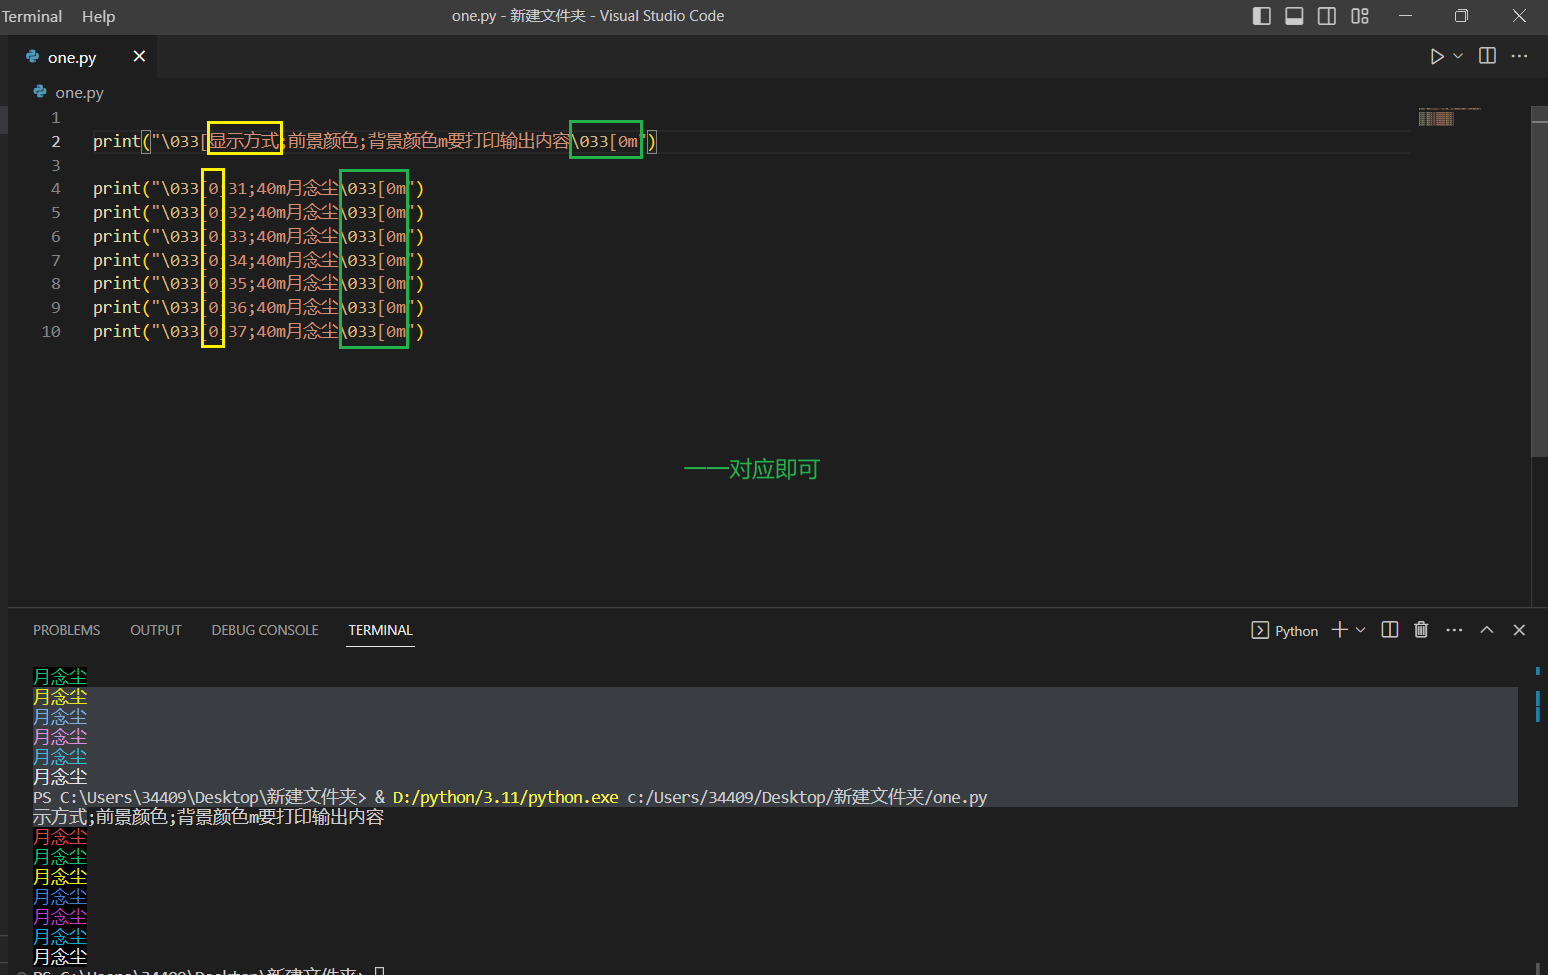Close the one.py editor tab

tap(139, 57)
